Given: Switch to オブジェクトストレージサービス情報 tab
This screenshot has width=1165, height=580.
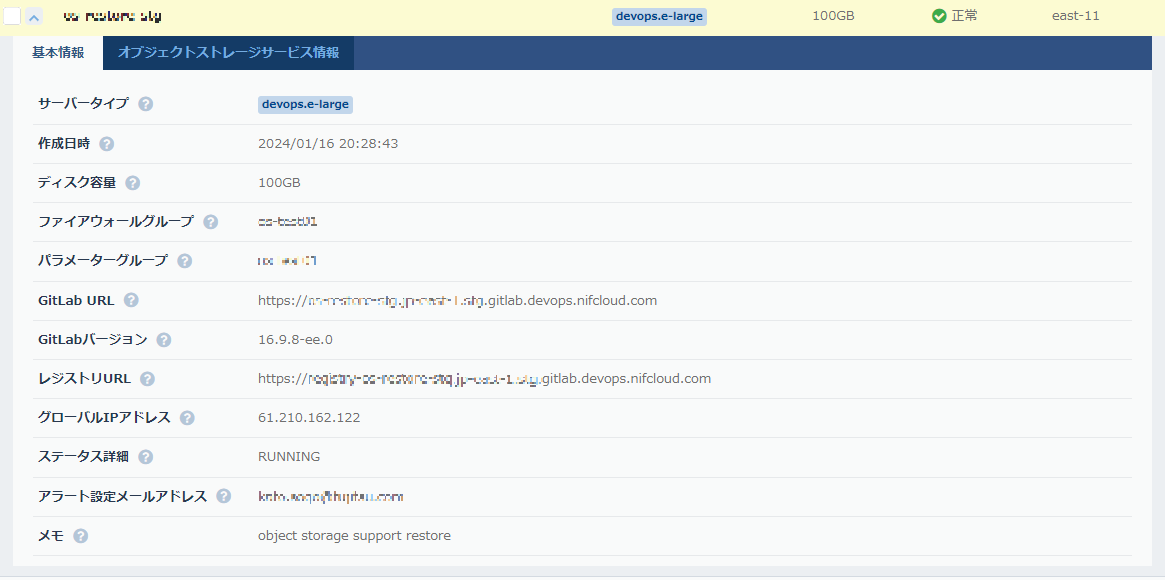Looking at the screenshot, I should coord(228,53).
